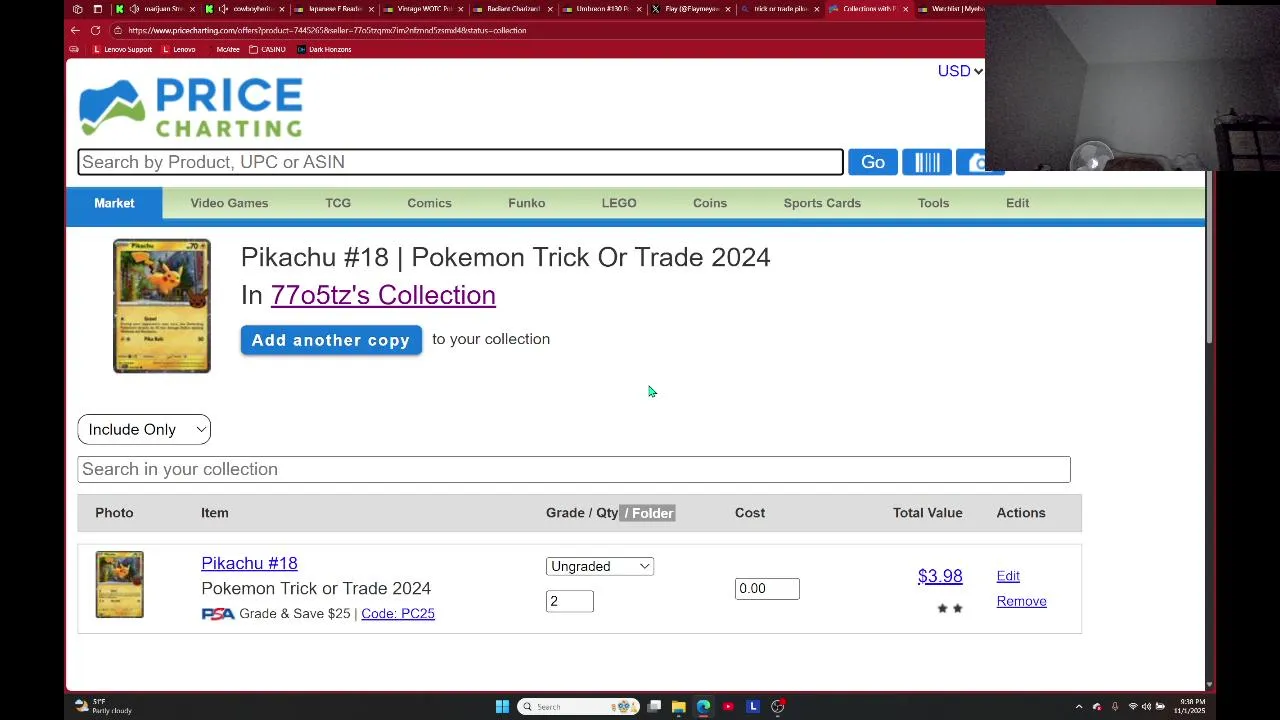Open the McAfee bookmark
The width and height of the screenshot is (1280, 720).
(x=222, y=49)
